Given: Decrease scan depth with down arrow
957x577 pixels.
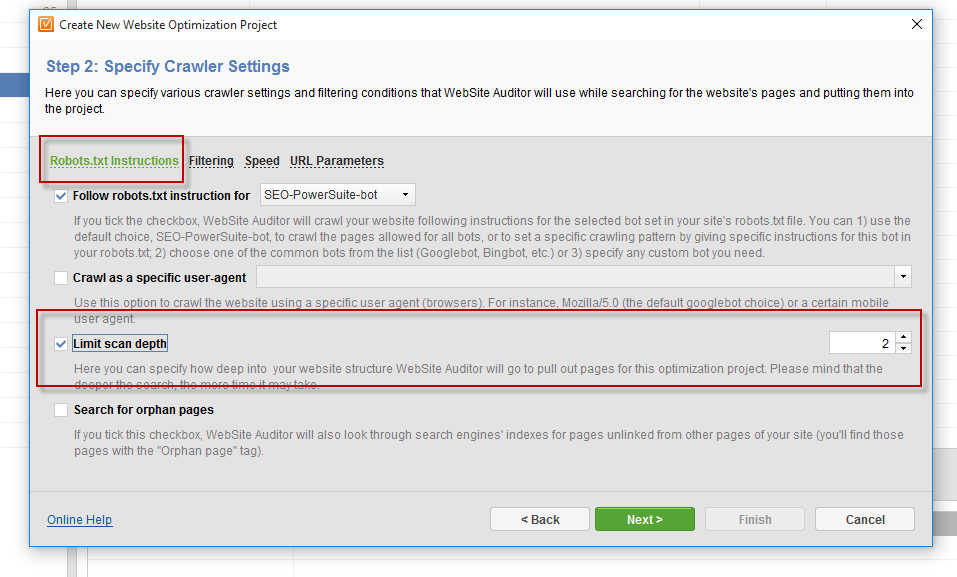Looking at the screenshot, I should (903, 349).
